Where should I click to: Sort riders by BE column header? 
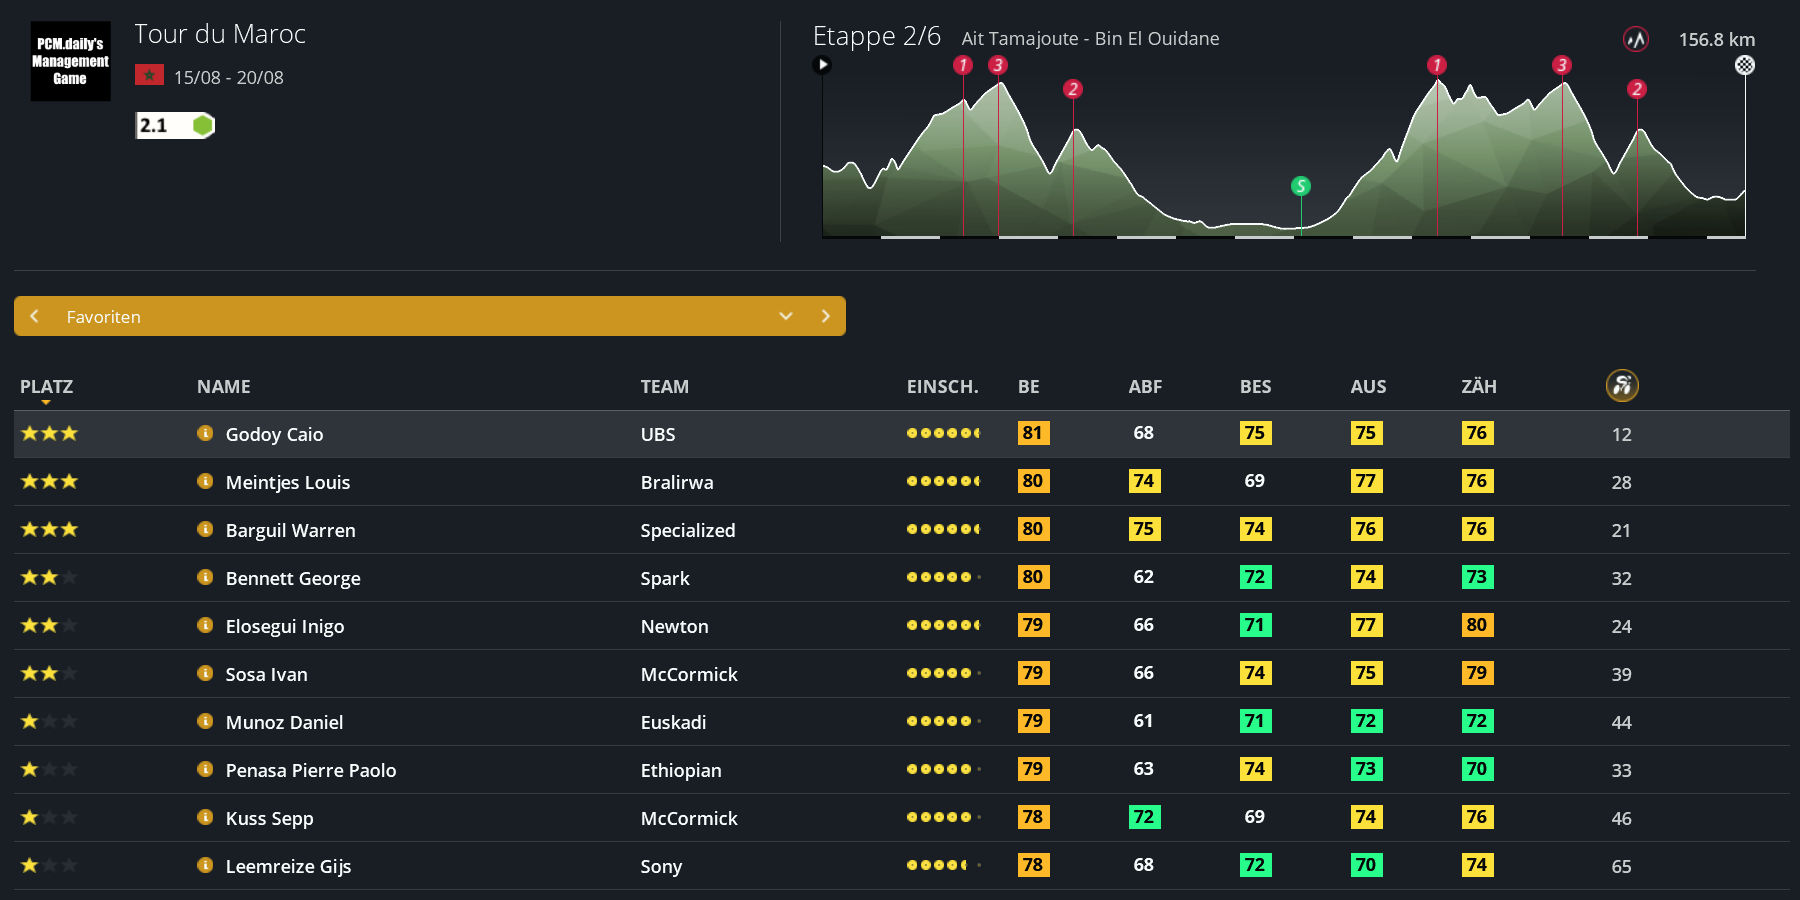point(1028,387)
